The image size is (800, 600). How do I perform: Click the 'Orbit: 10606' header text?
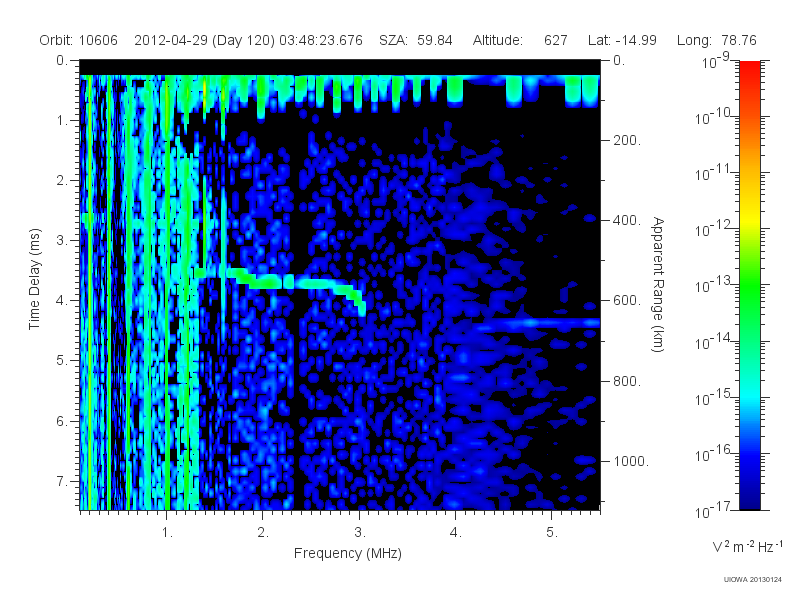[78, 40]
